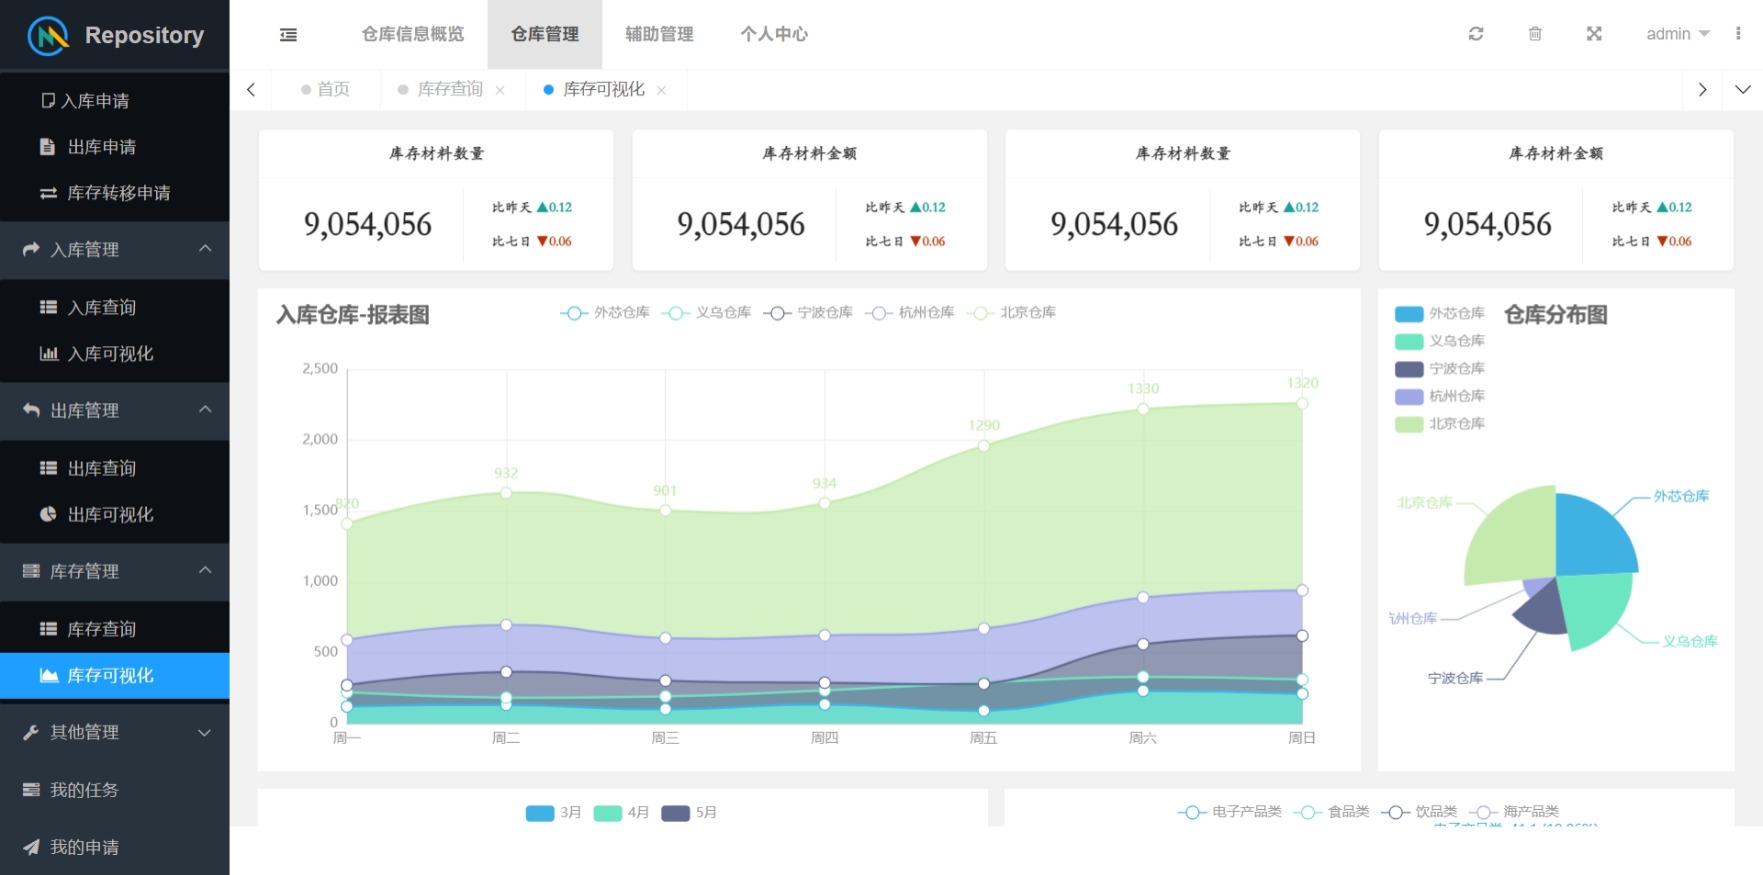Toggle the sidebar collapse hamburger icon
This screenshot has width=1763, height=875.
(288, 35)
